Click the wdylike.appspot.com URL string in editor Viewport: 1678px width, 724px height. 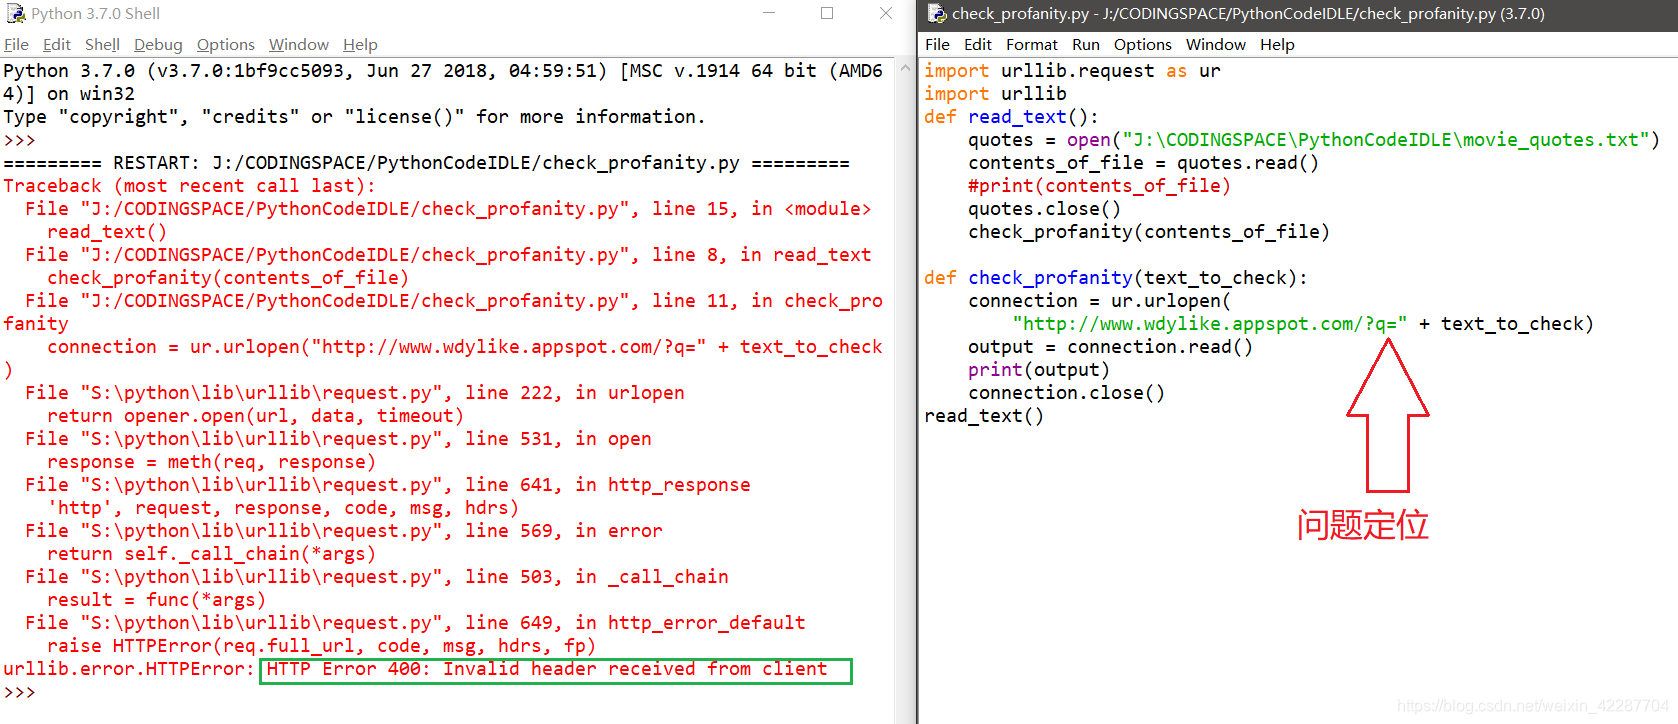coord(1209,324)
